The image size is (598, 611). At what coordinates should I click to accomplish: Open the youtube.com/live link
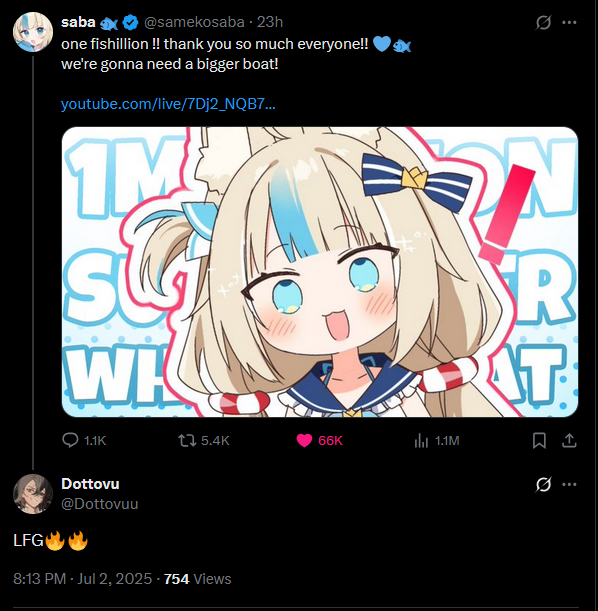click(168, 104)
